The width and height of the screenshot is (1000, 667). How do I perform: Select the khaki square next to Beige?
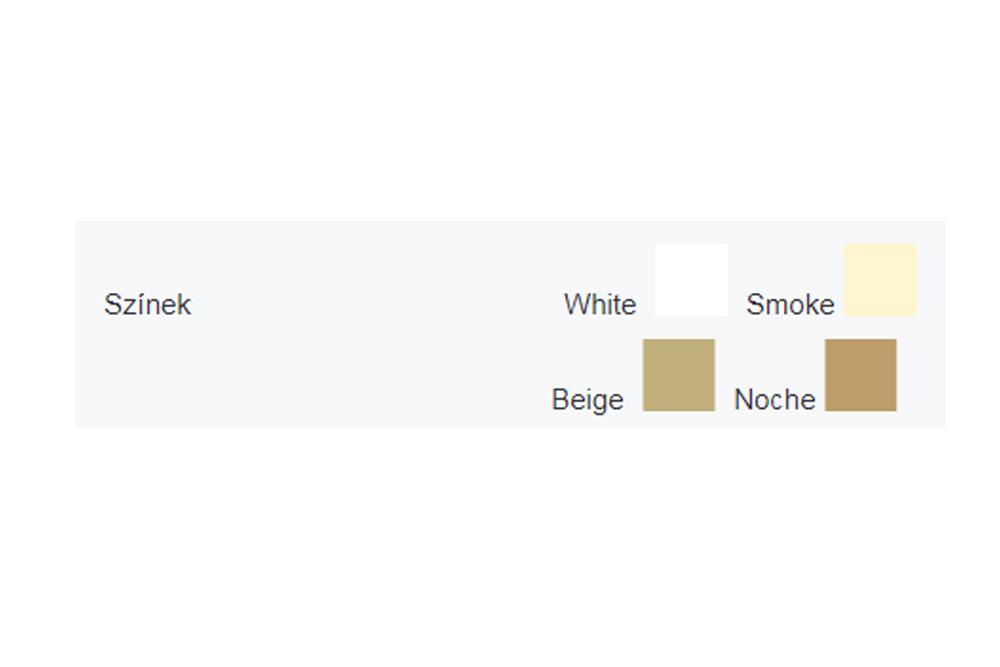(679, 375)
